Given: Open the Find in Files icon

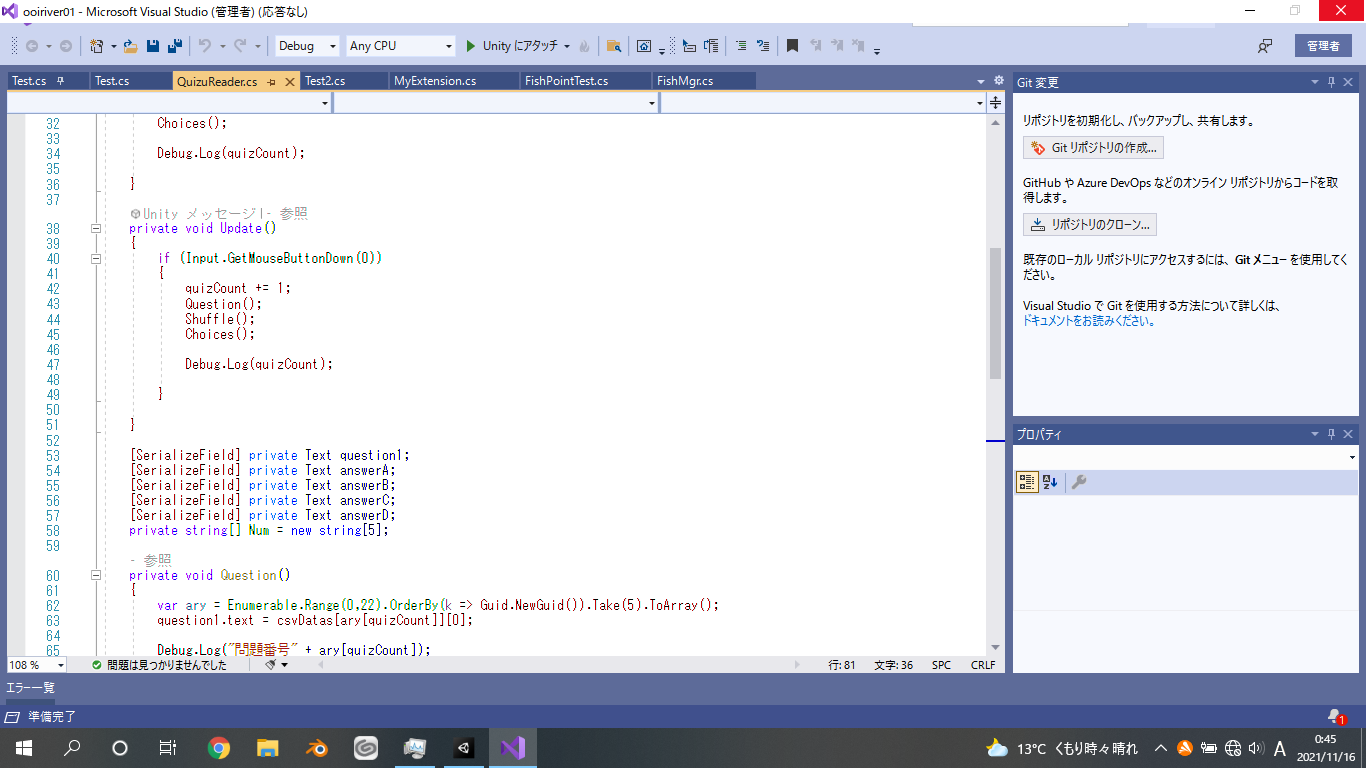Looking at the screenshot, I should coord(615,46).
